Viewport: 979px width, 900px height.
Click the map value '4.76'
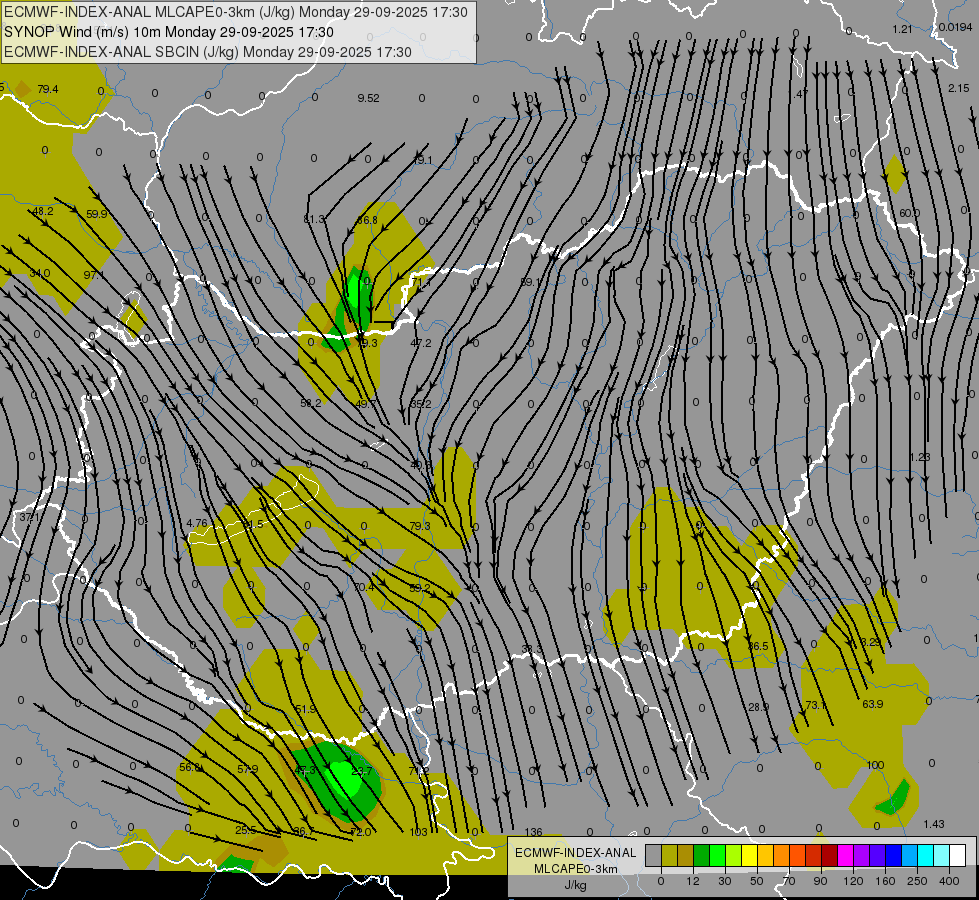(197, 523)
